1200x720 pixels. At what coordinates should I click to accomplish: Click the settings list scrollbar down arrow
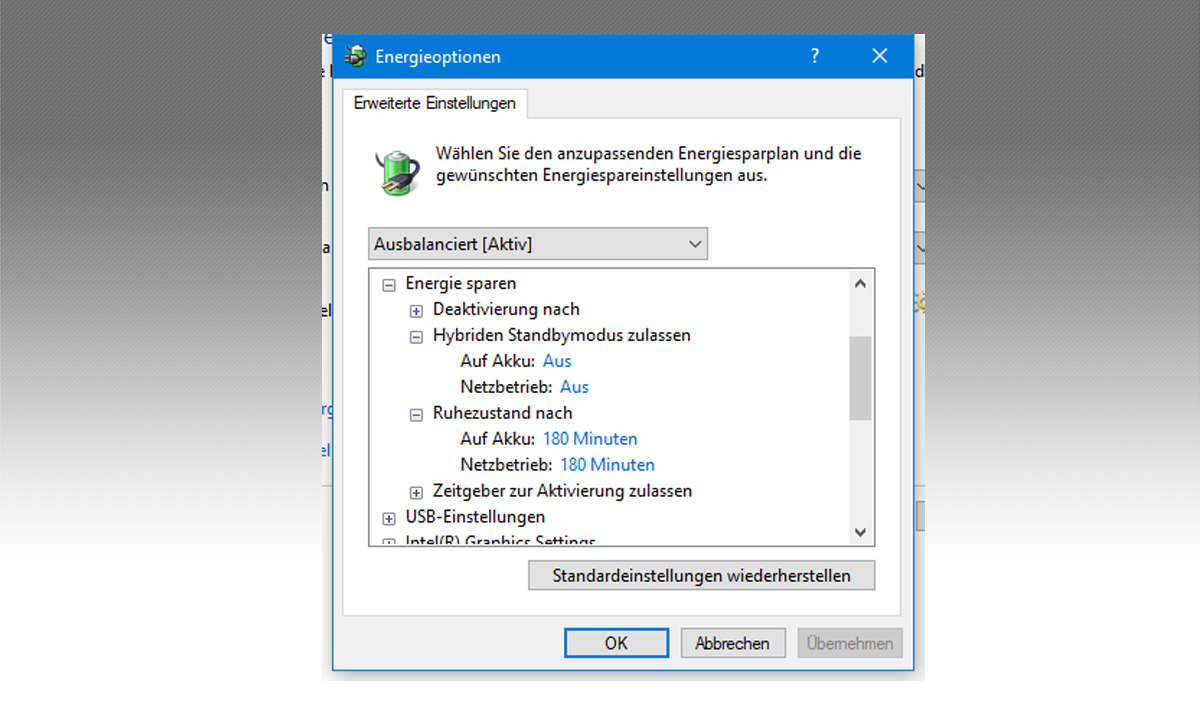860,533
